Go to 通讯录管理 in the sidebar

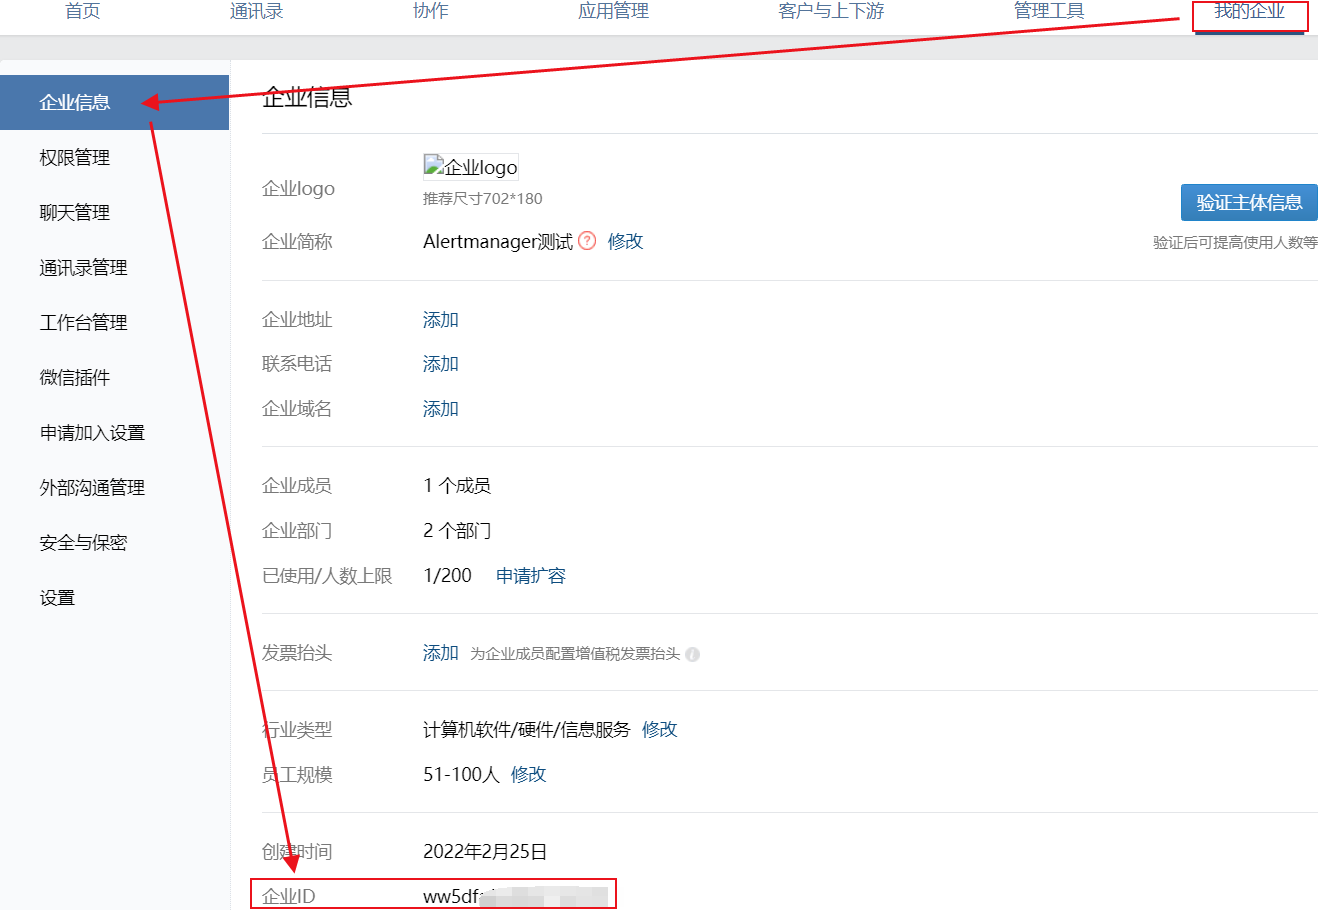click(x=84, y=267)
